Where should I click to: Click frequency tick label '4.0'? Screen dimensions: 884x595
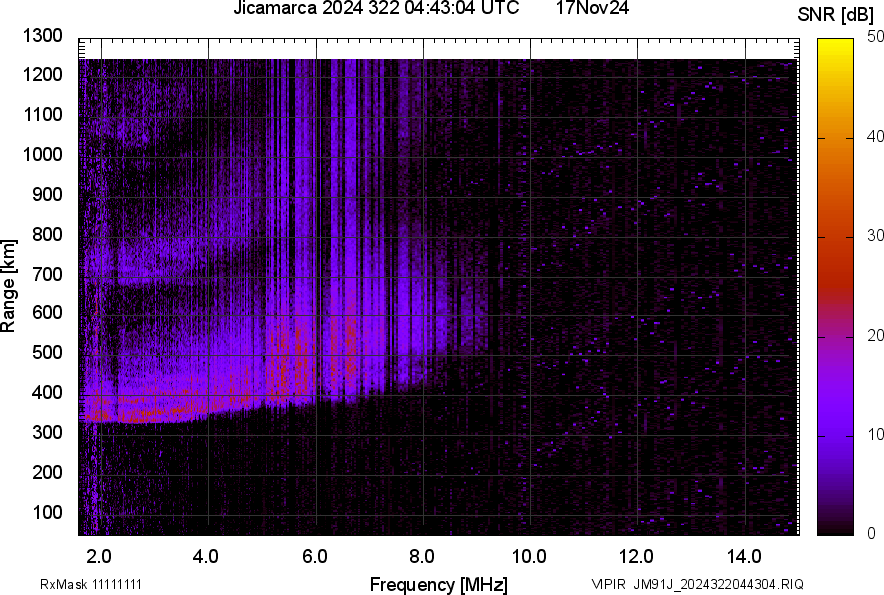click(x=205, y=557)
